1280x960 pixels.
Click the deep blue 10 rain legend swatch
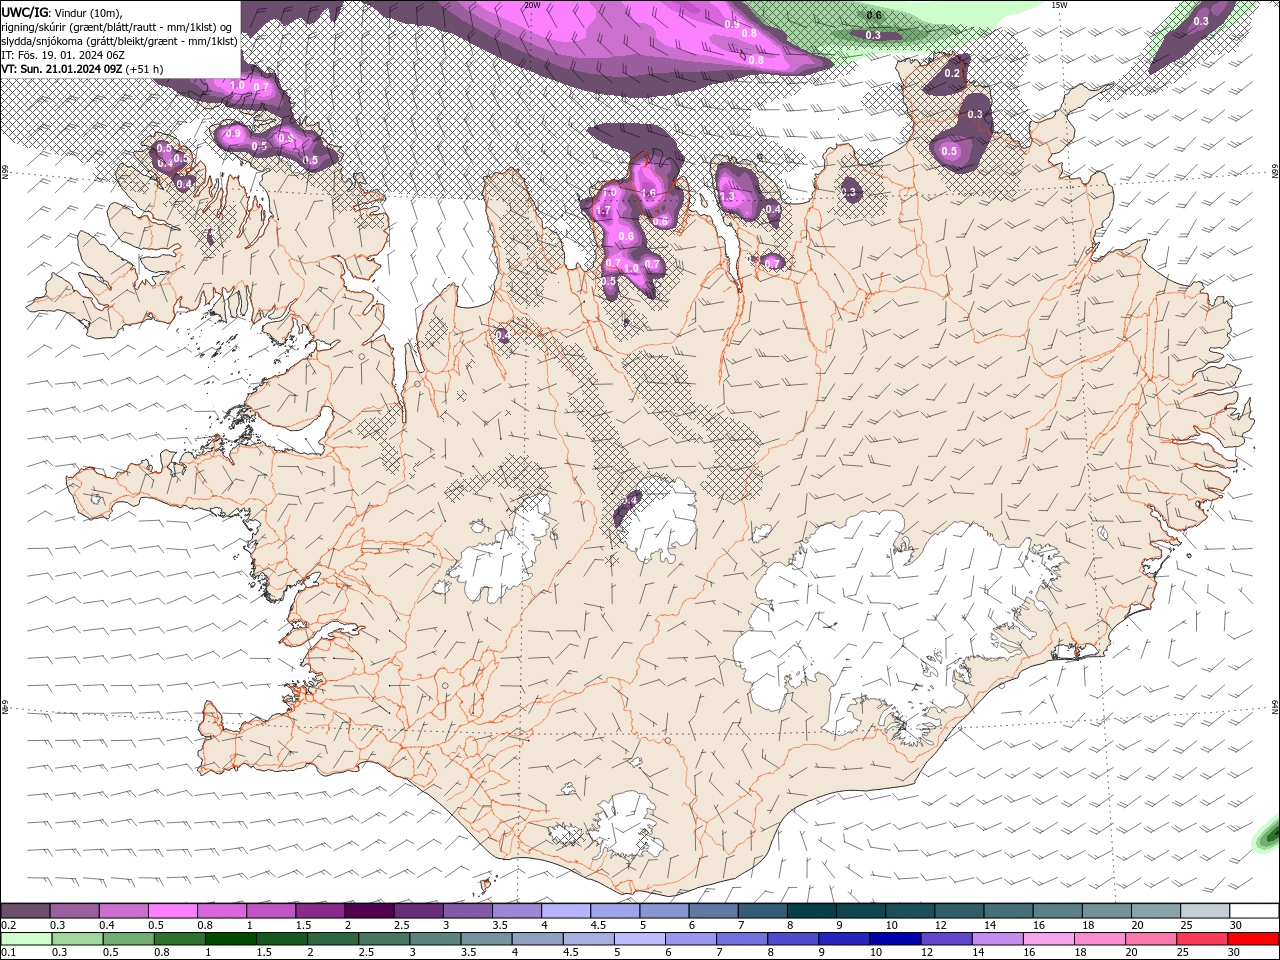tap(895, 939)
